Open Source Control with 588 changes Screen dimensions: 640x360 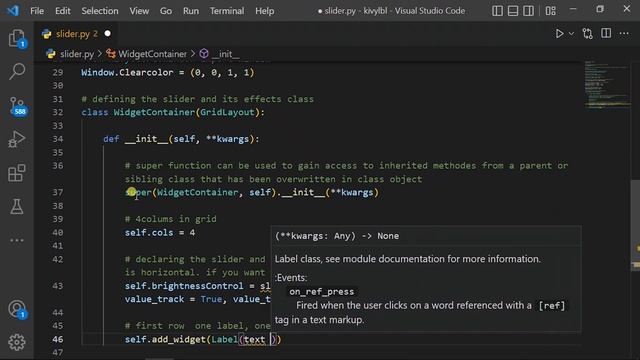click(x=17, y=106)
